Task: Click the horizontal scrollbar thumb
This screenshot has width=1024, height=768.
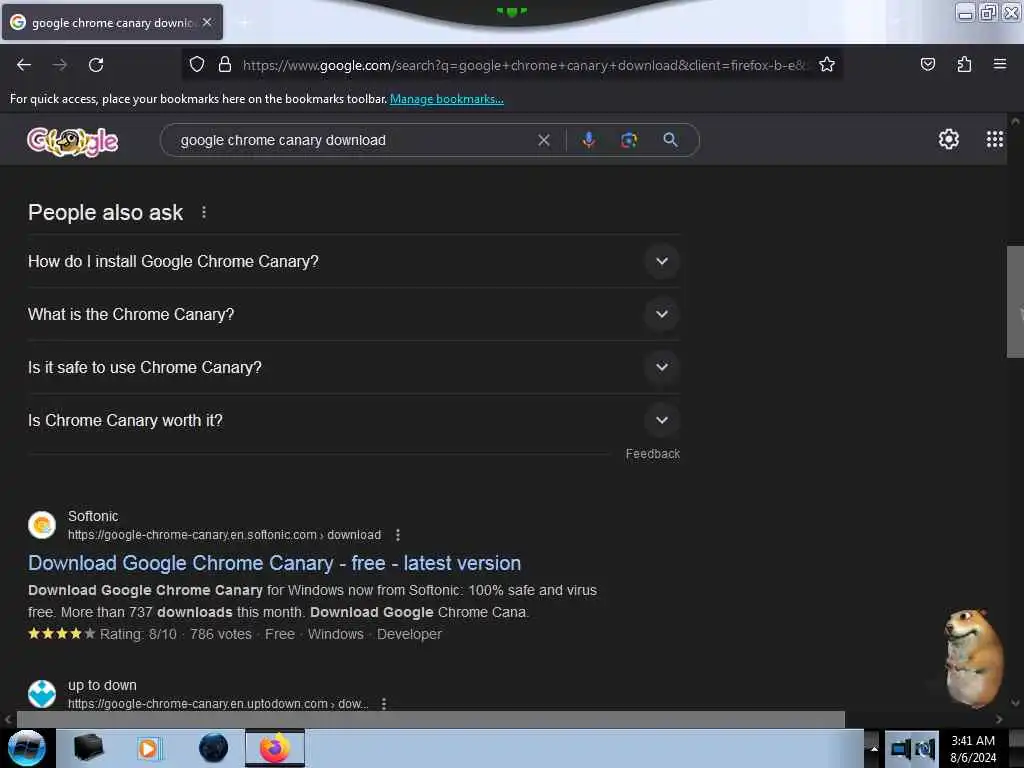Action: pyautogui.click(x=430, y=719)
